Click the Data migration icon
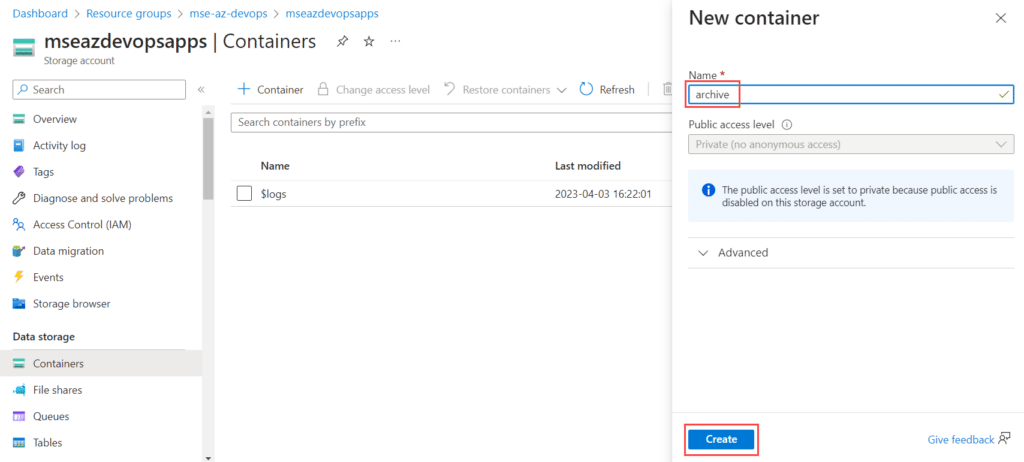This screenshot has height=462, width=1024. [x=19, y=251]
